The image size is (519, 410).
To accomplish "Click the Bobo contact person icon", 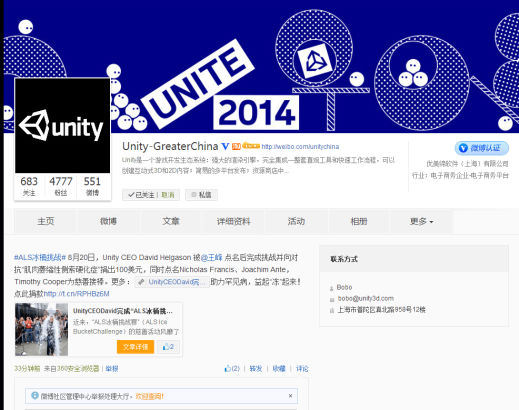I will [x=332, y=288].
